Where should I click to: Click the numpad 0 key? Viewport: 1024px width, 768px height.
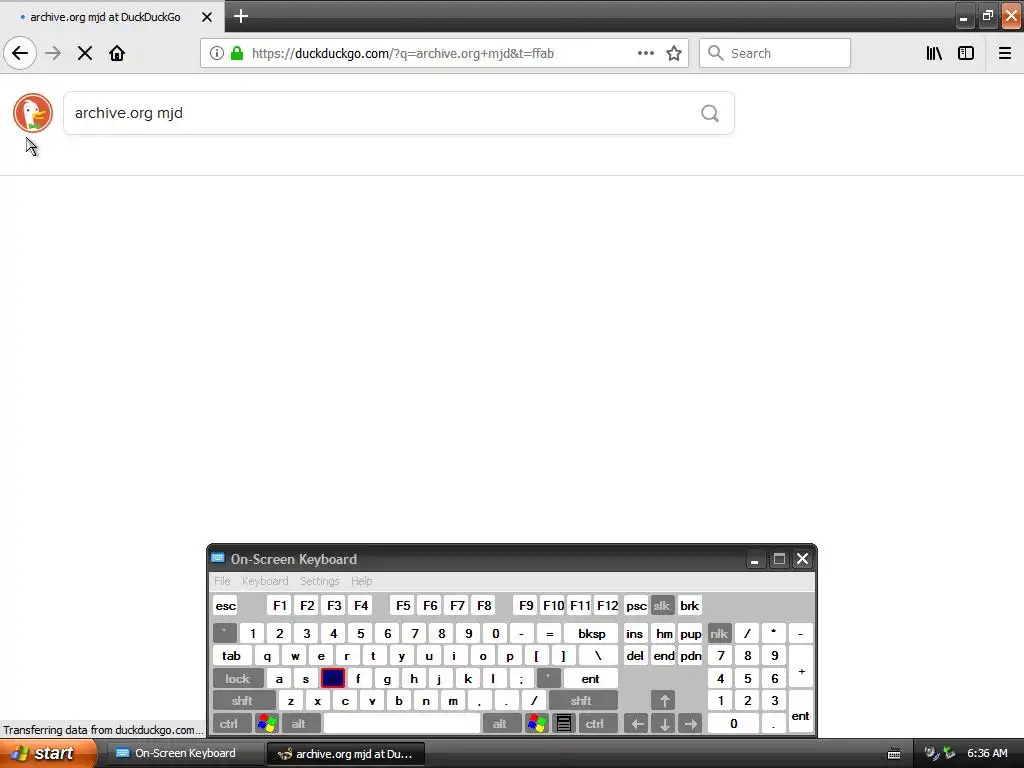coord(733,724)
